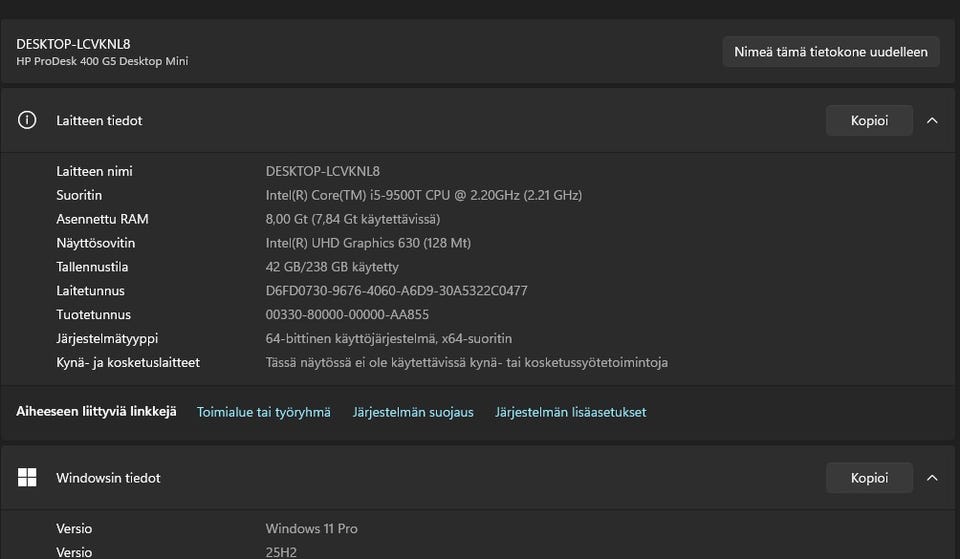Click the Näyttösovitin label
Screen dimensions: 960x559
click(x=96, y=243)
